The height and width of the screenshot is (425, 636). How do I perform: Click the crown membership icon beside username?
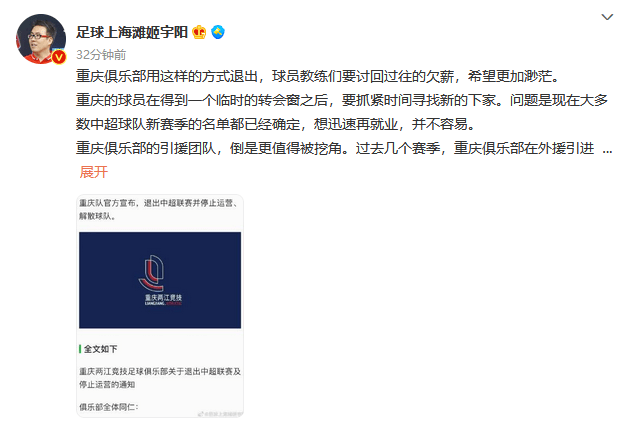199,32
